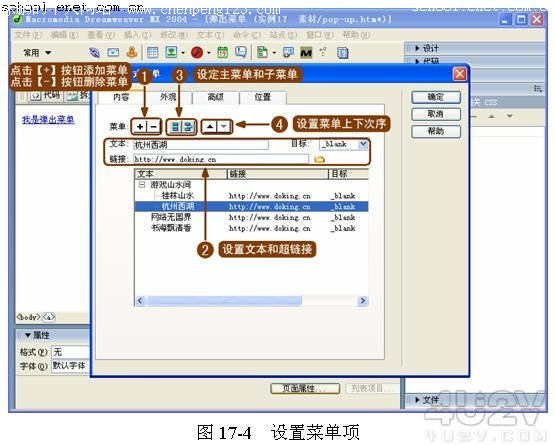555x445 pixels.
Task: Open the 站点(S) menu
Action: click(x=283, y=35)
